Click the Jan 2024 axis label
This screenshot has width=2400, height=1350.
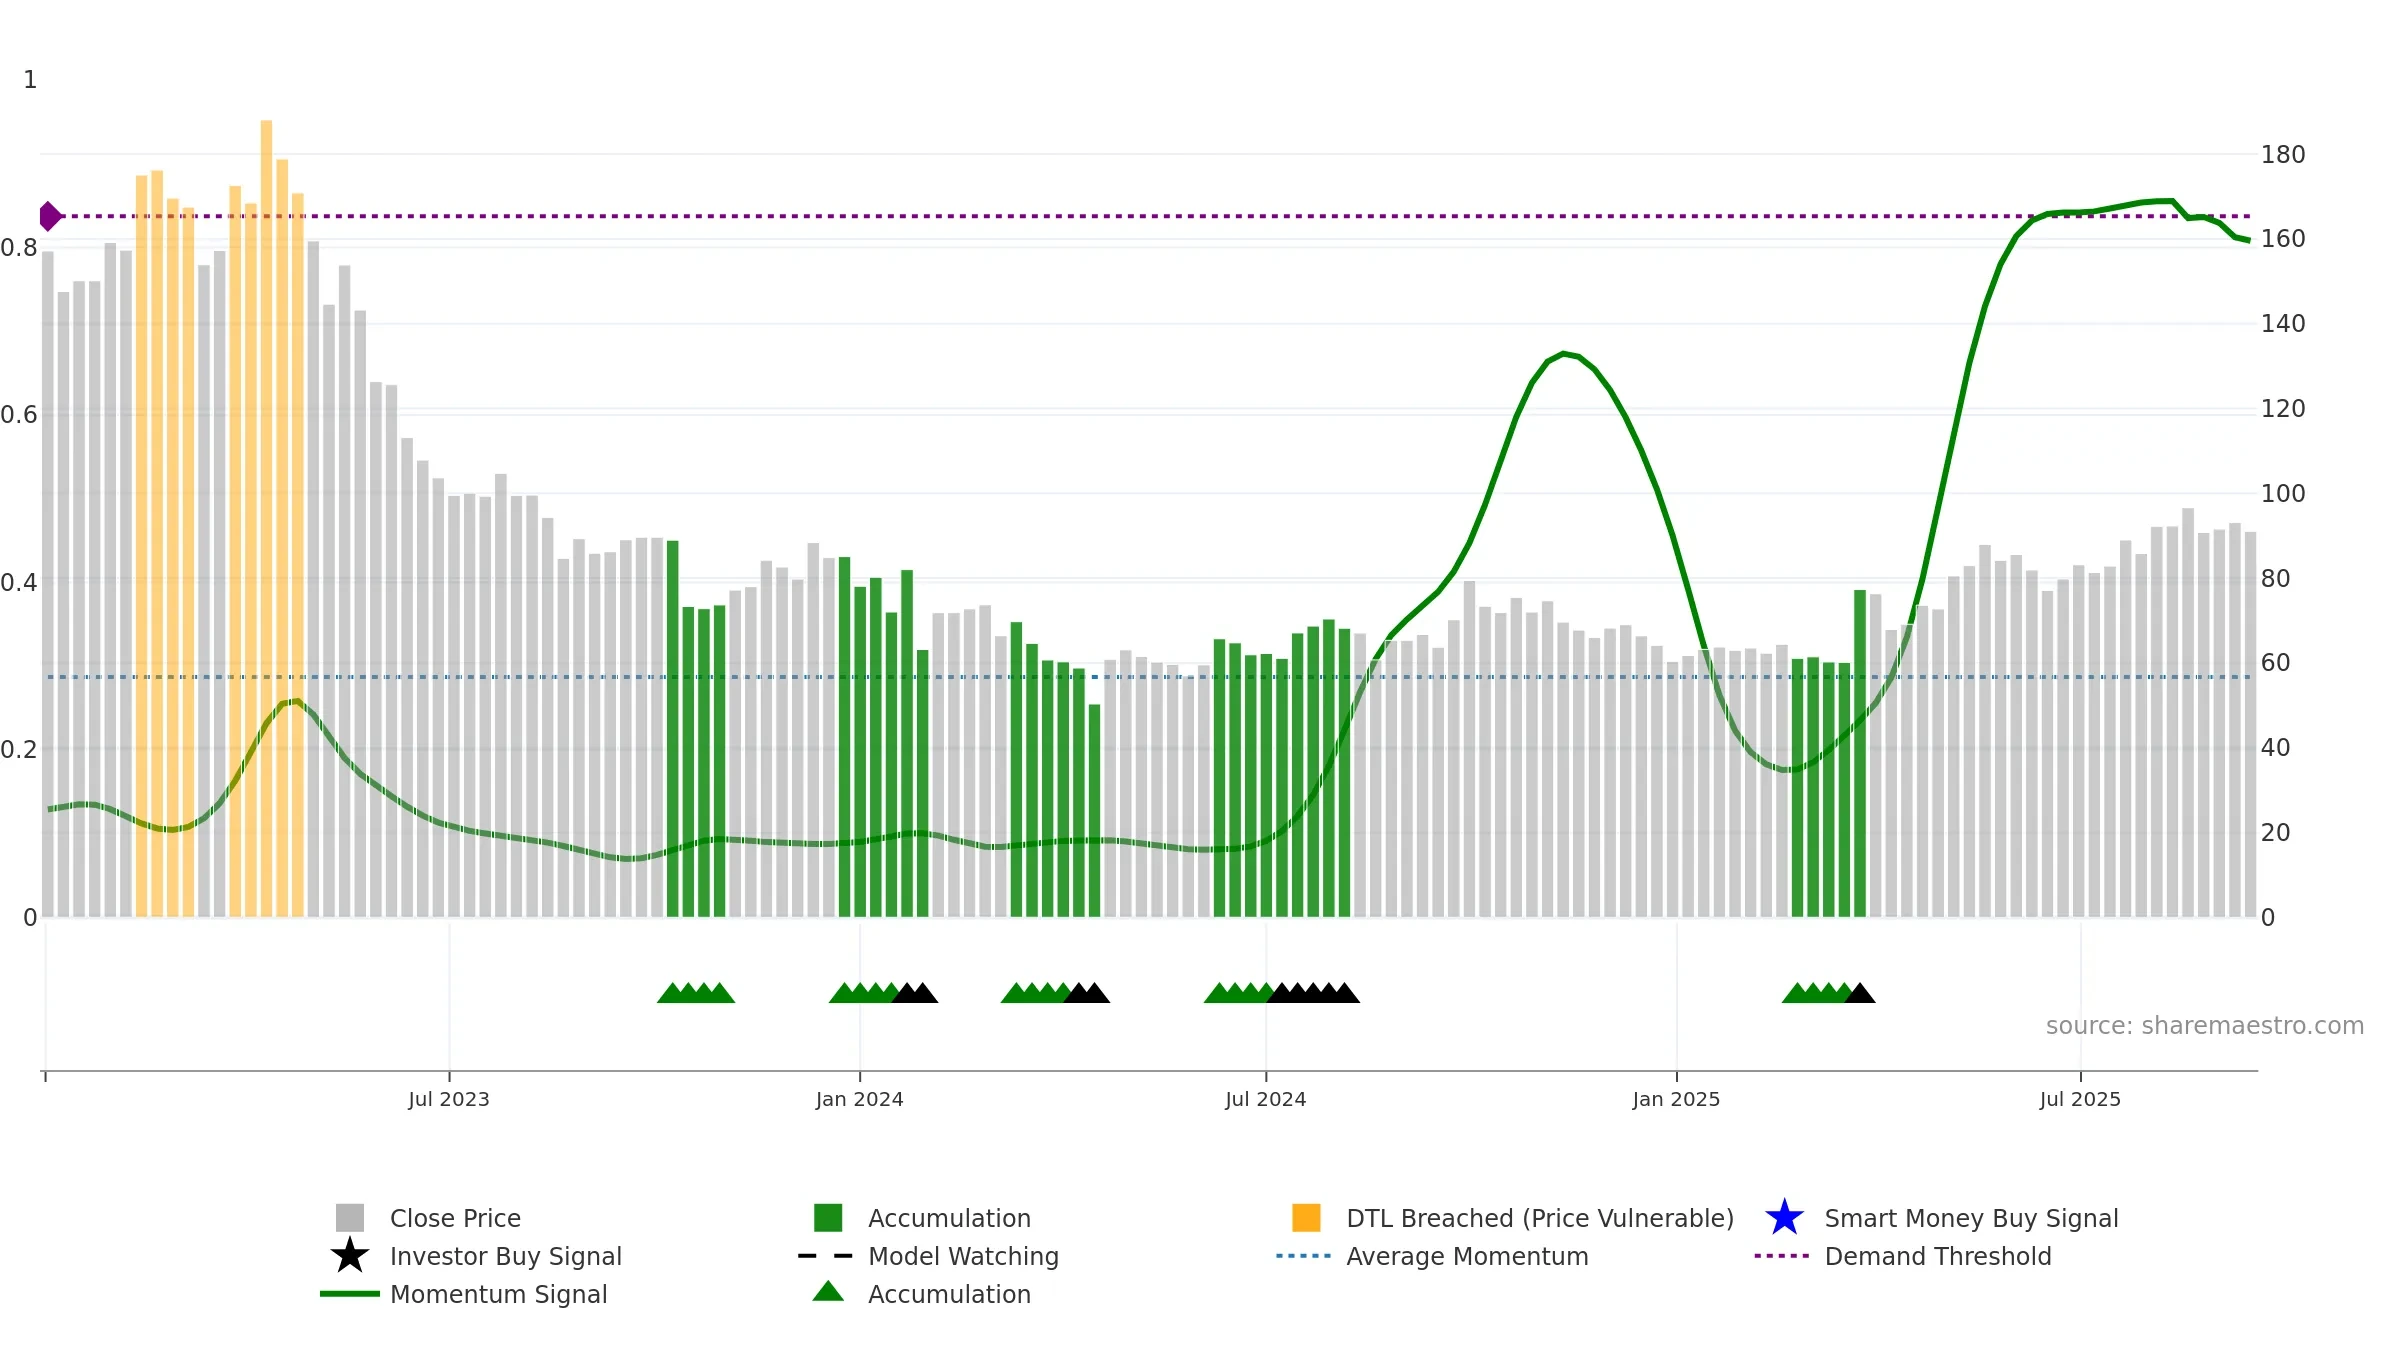click(860, 1100)
